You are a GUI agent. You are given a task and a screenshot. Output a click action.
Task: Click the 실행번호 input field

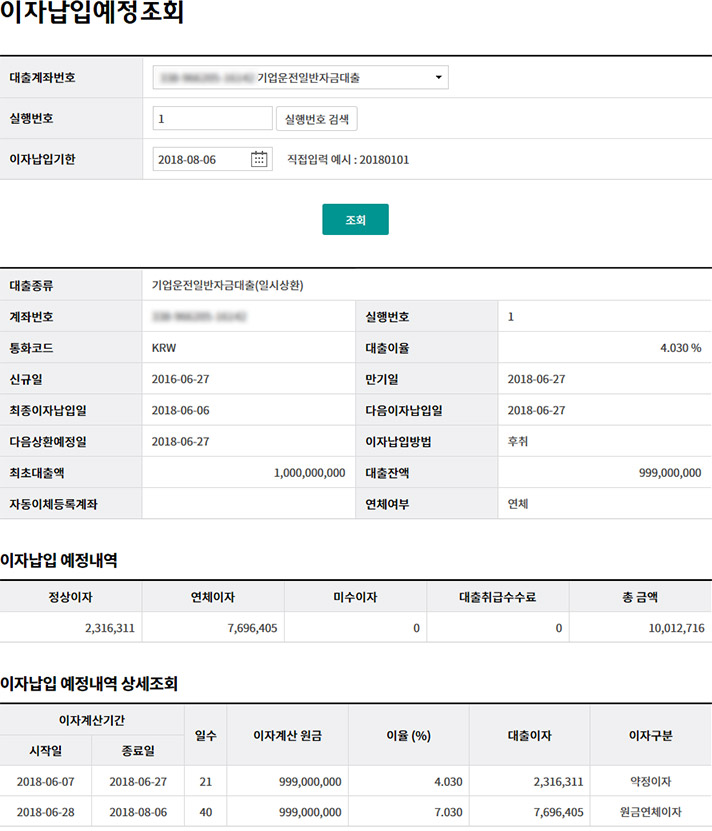click(212, 119)
